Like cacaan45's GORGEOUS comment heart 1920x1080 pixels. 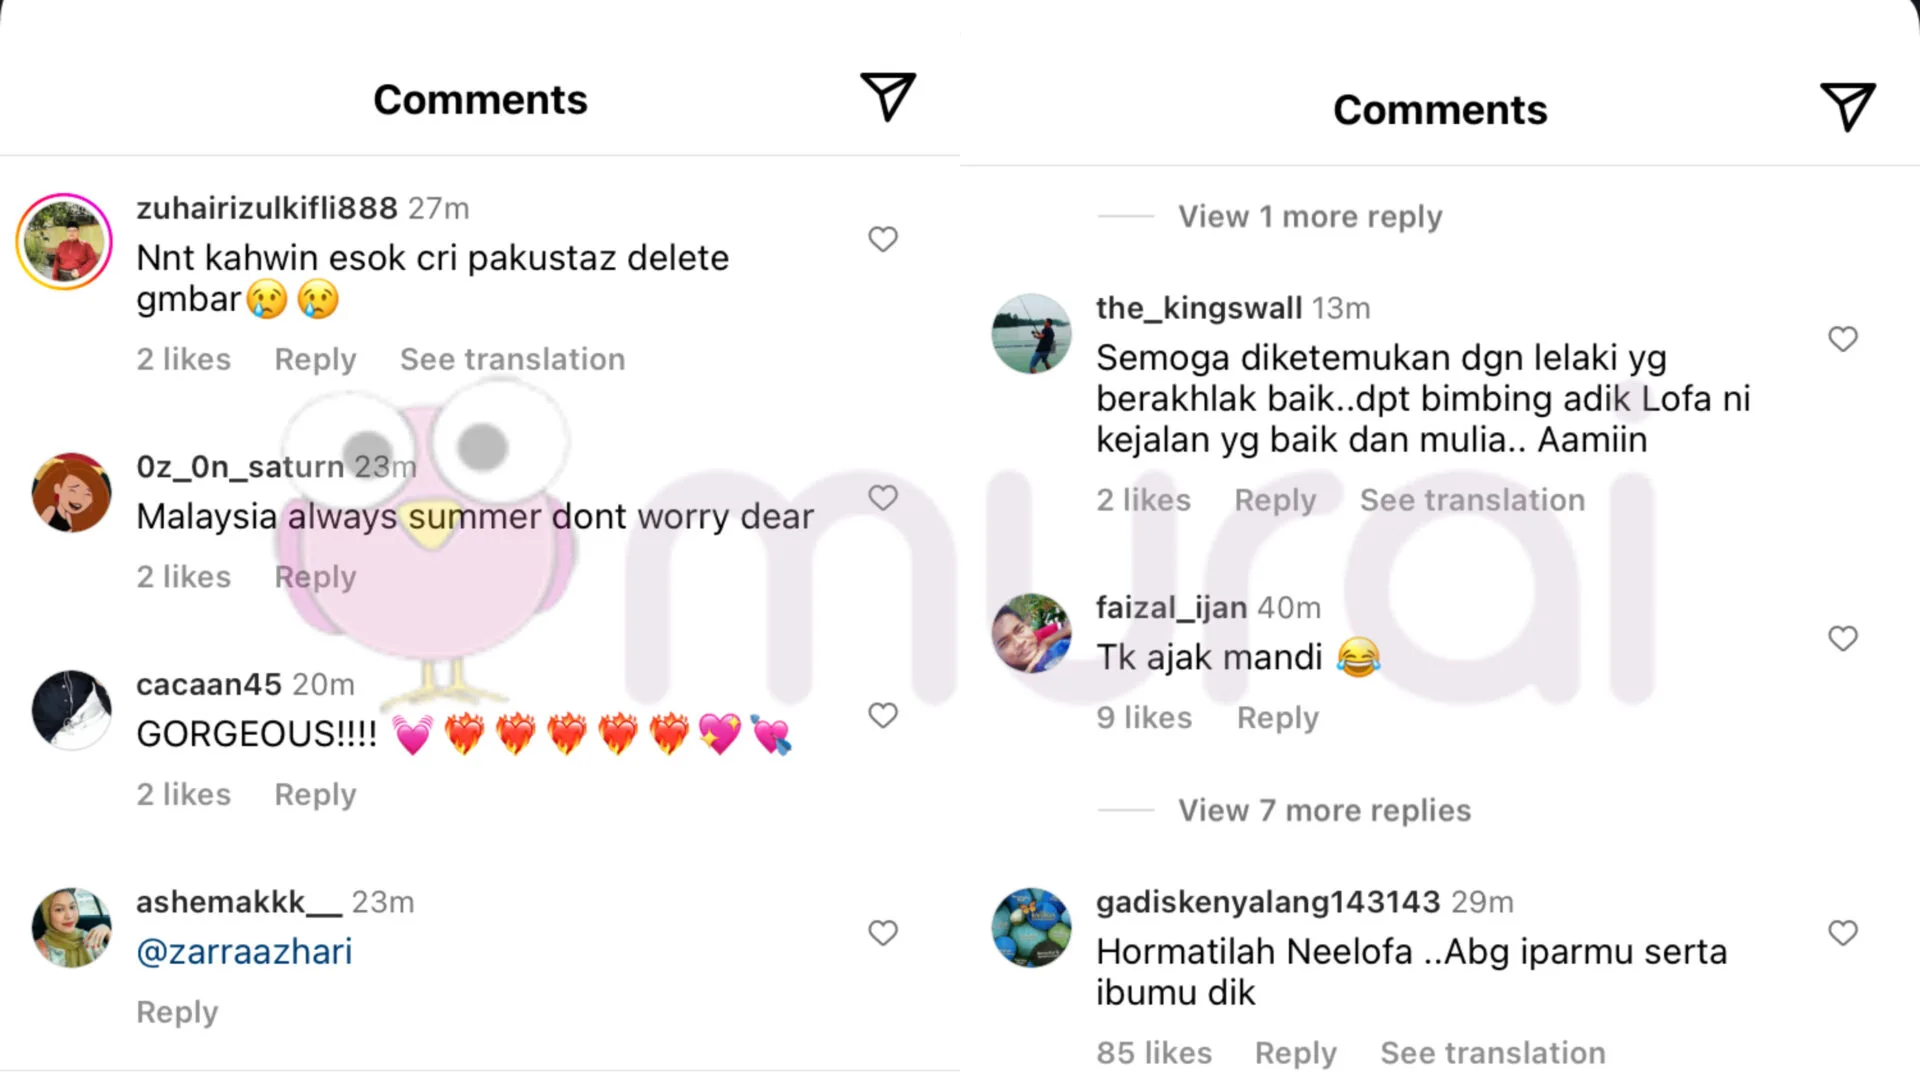(x=883, y=715)
